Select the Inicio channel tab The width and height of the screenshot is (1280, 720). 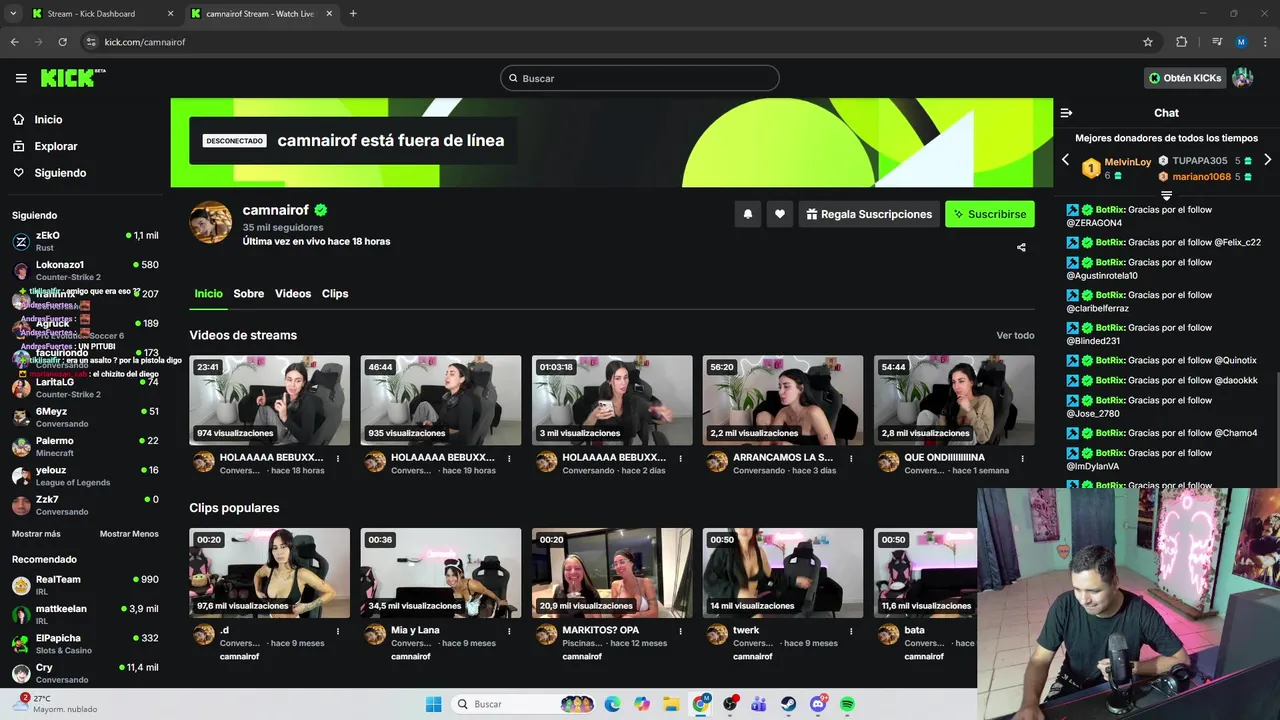208,294
